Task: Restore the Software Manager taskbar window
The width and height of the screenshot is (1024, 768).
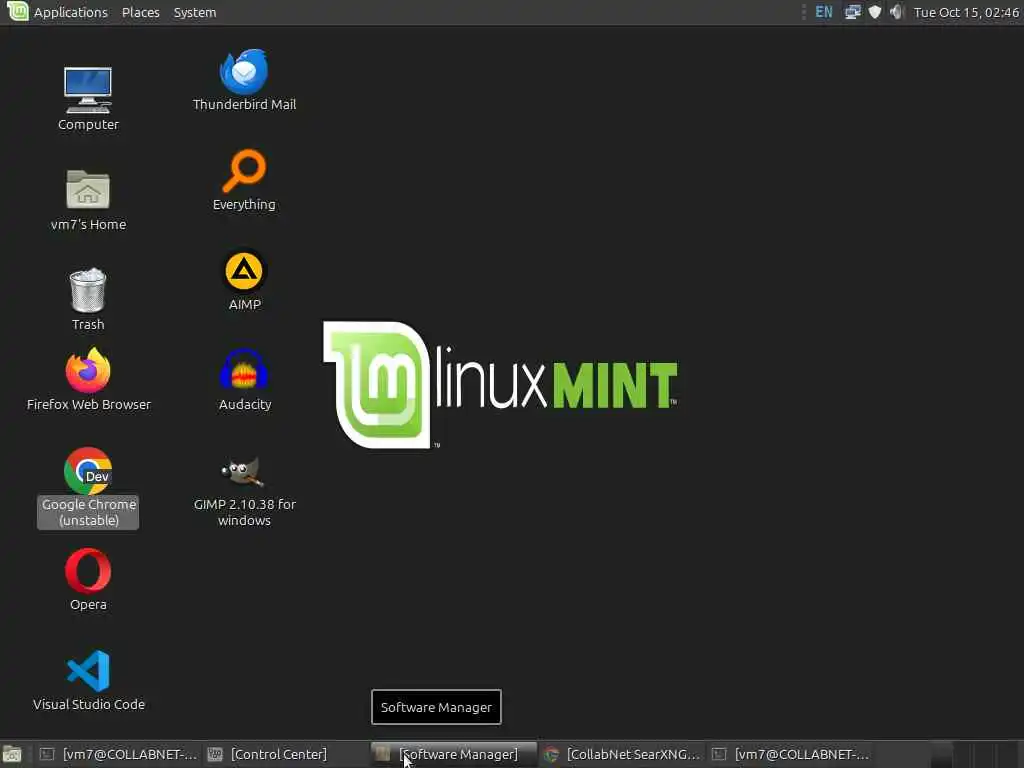Action: tap(454, 754)
